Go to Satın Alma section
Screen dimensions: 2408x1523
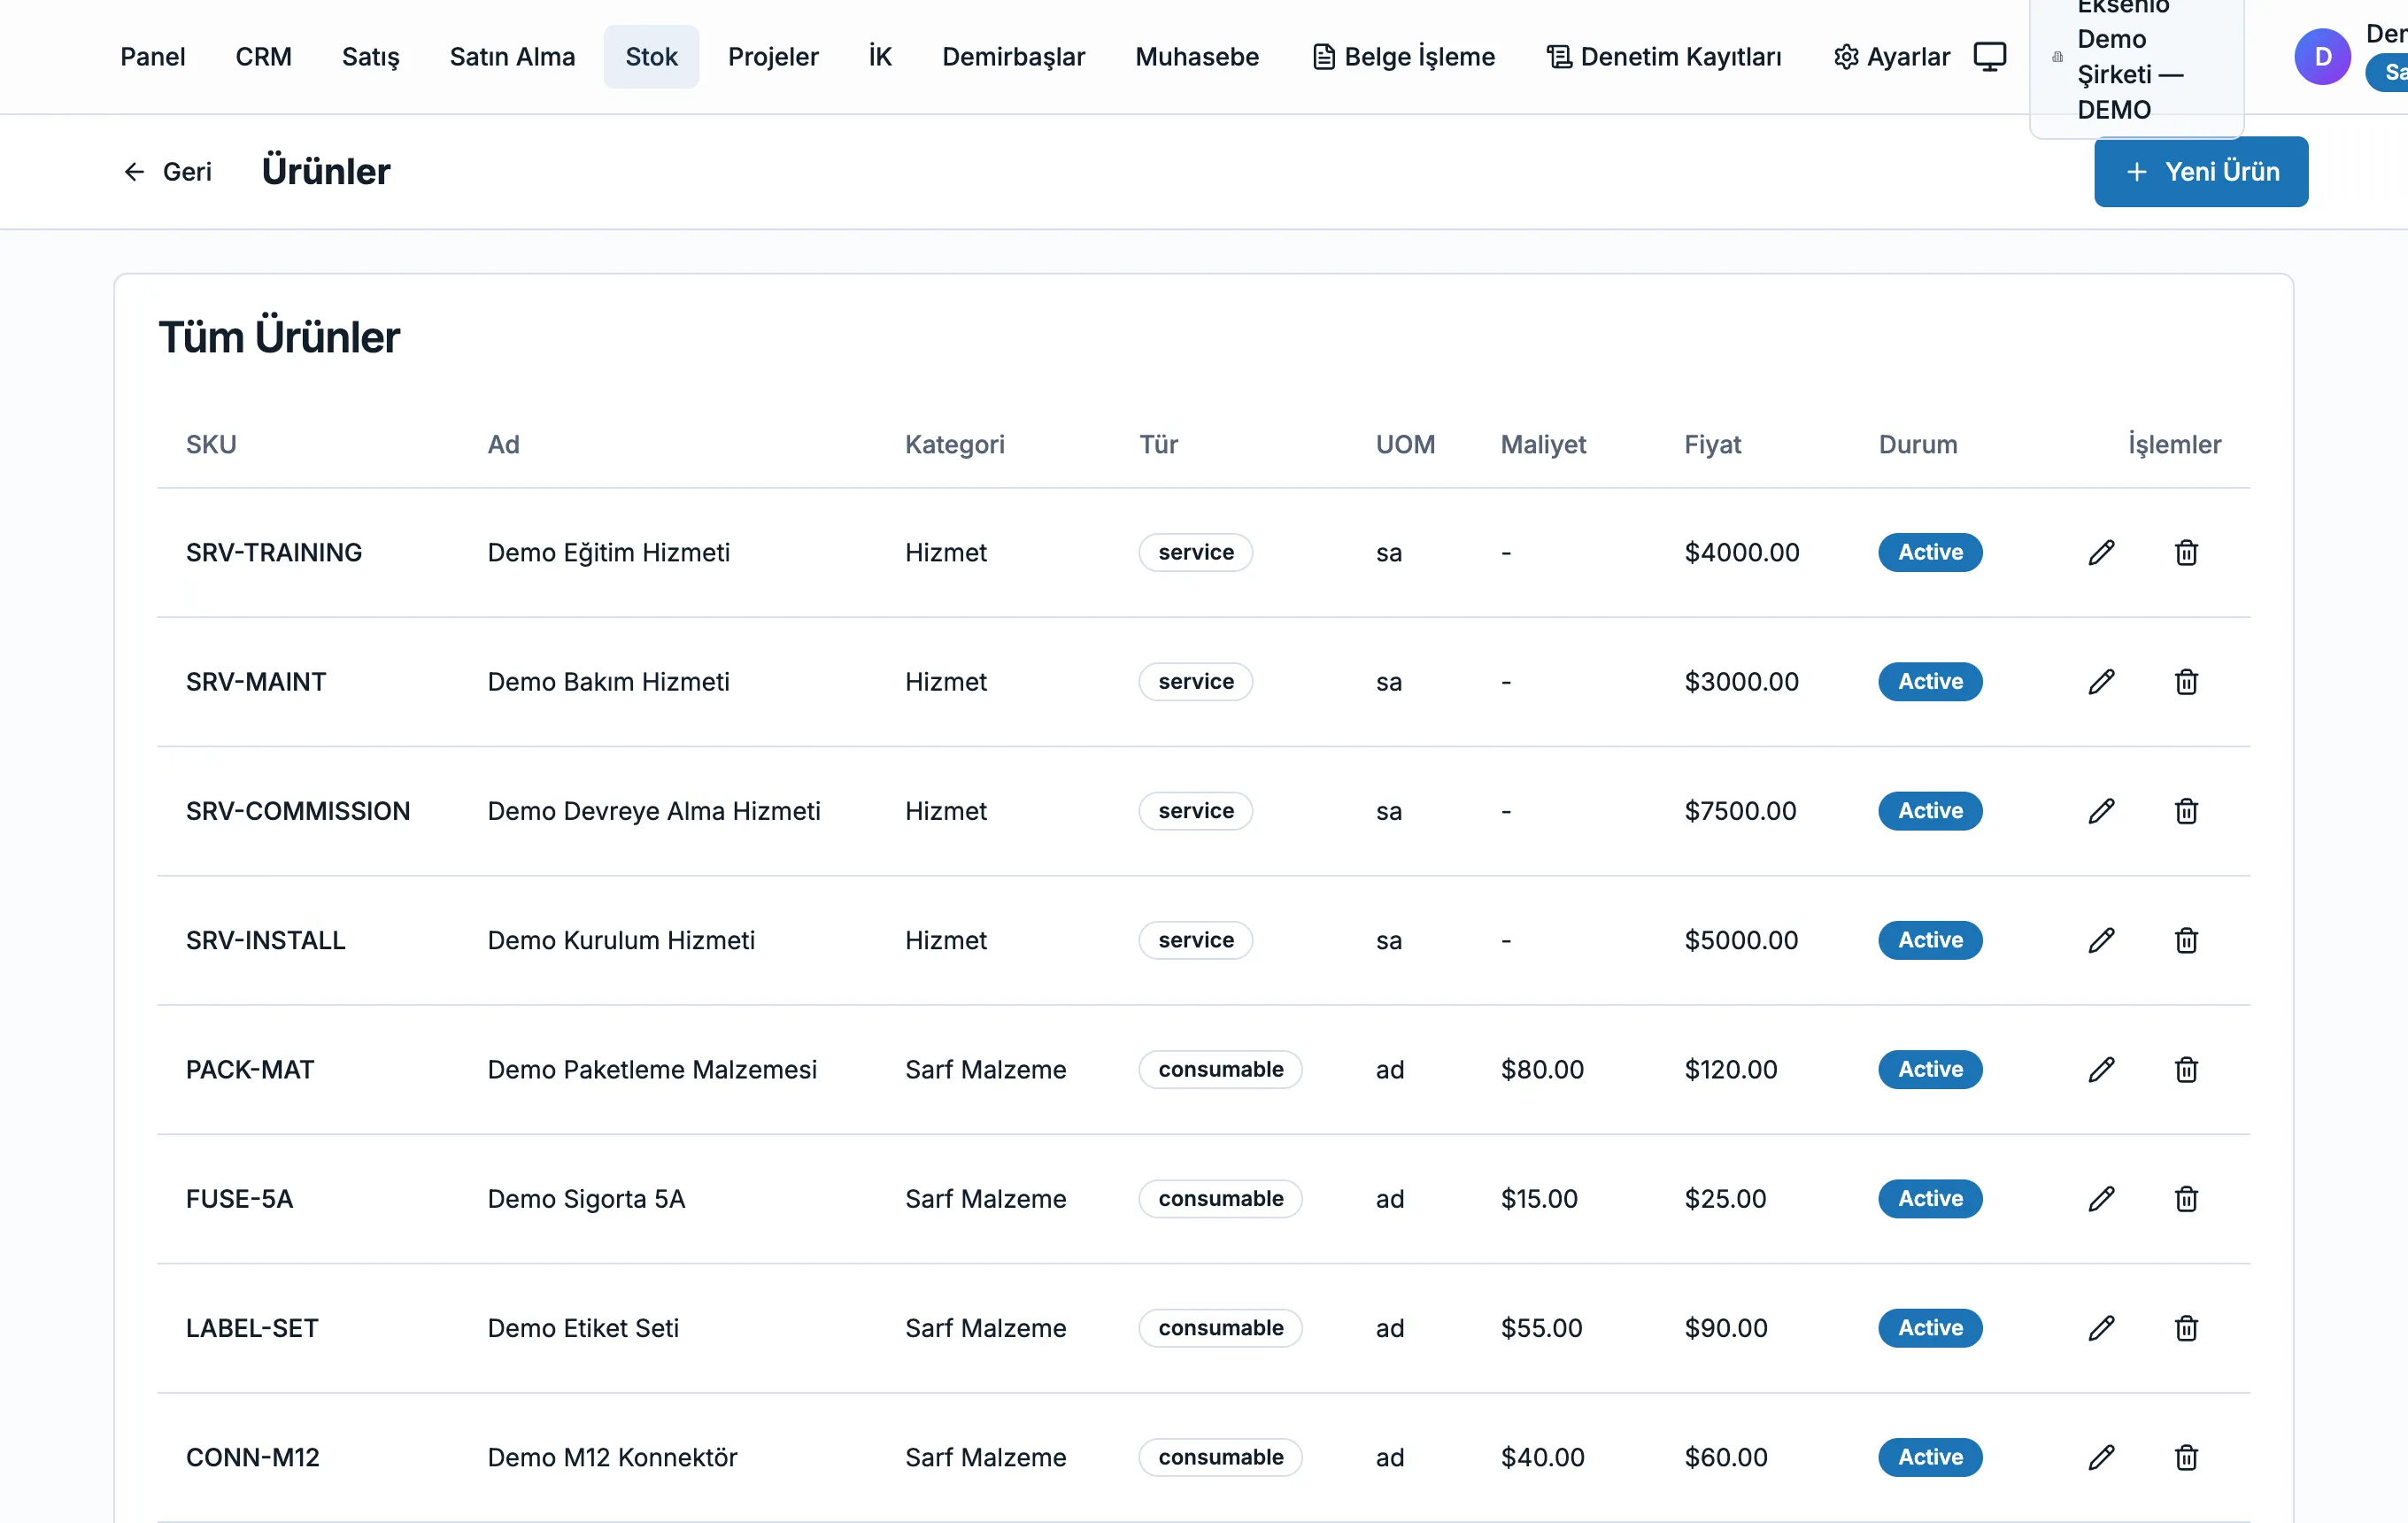pyautogui.click(x=512, y=57)
